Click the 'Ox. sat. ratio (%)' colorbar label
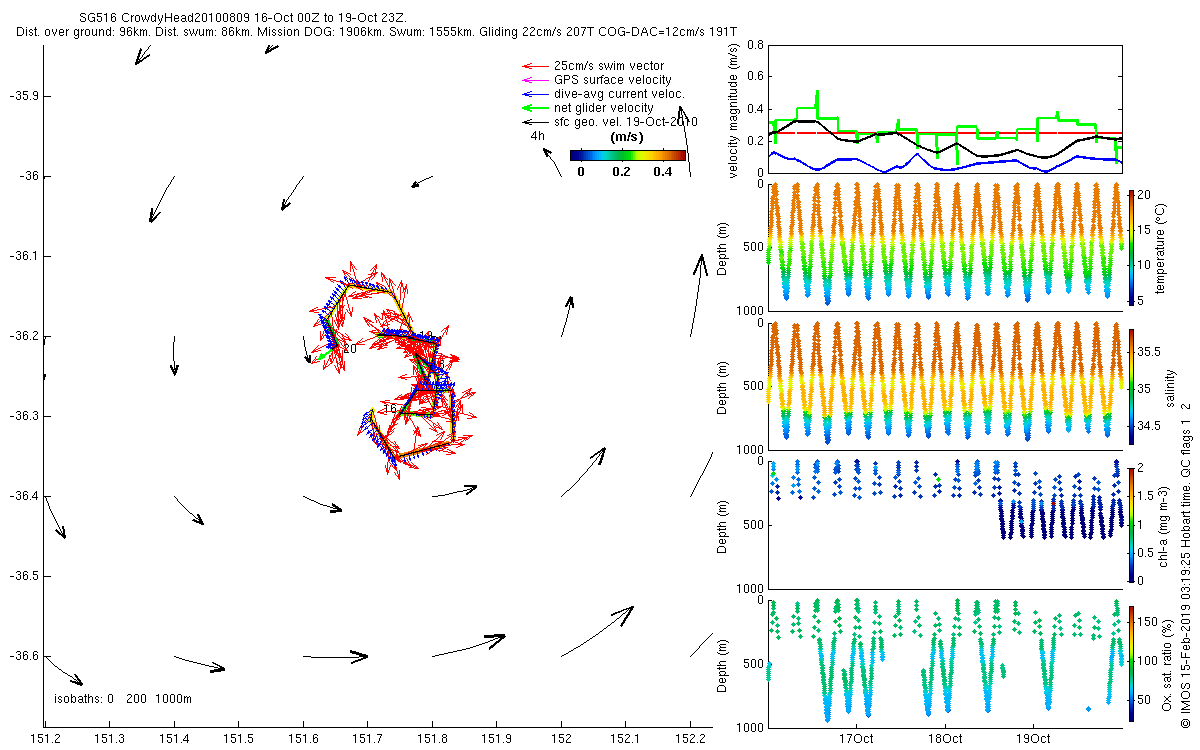The image size is (1200, 750). point(1168,663)
